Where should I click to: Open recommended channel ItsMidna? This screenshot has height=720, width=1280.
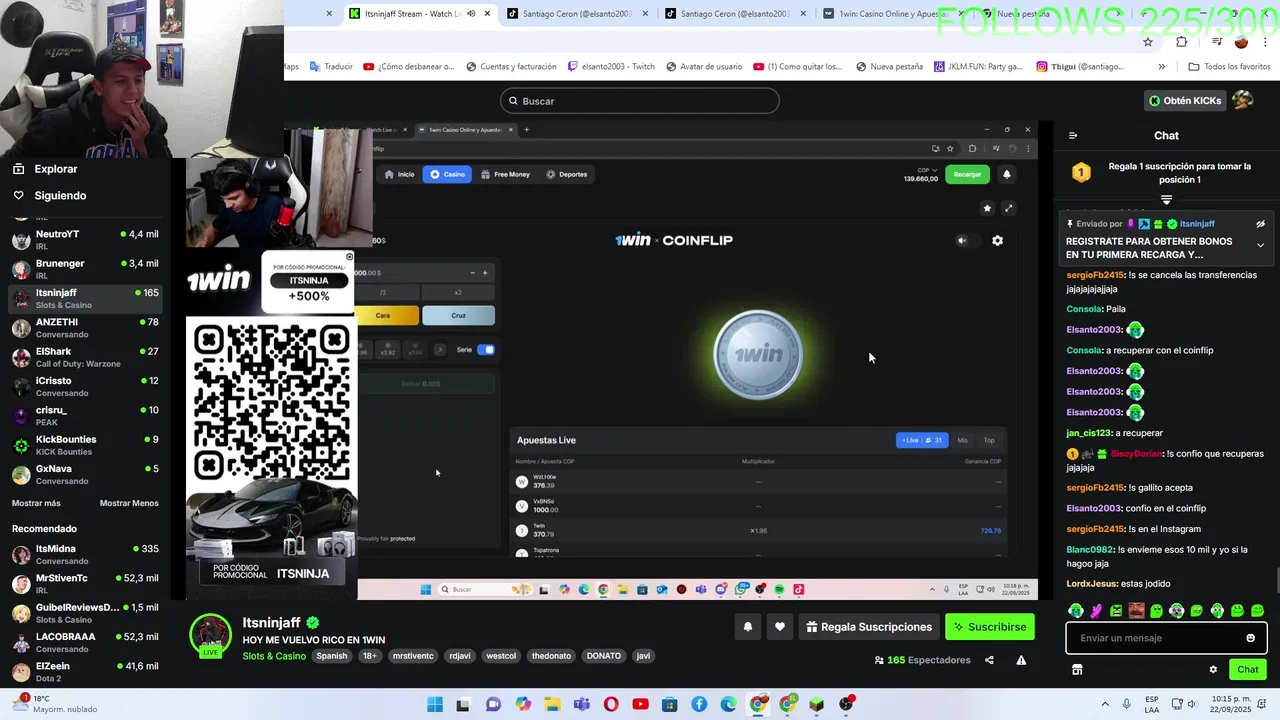(85, 555)
